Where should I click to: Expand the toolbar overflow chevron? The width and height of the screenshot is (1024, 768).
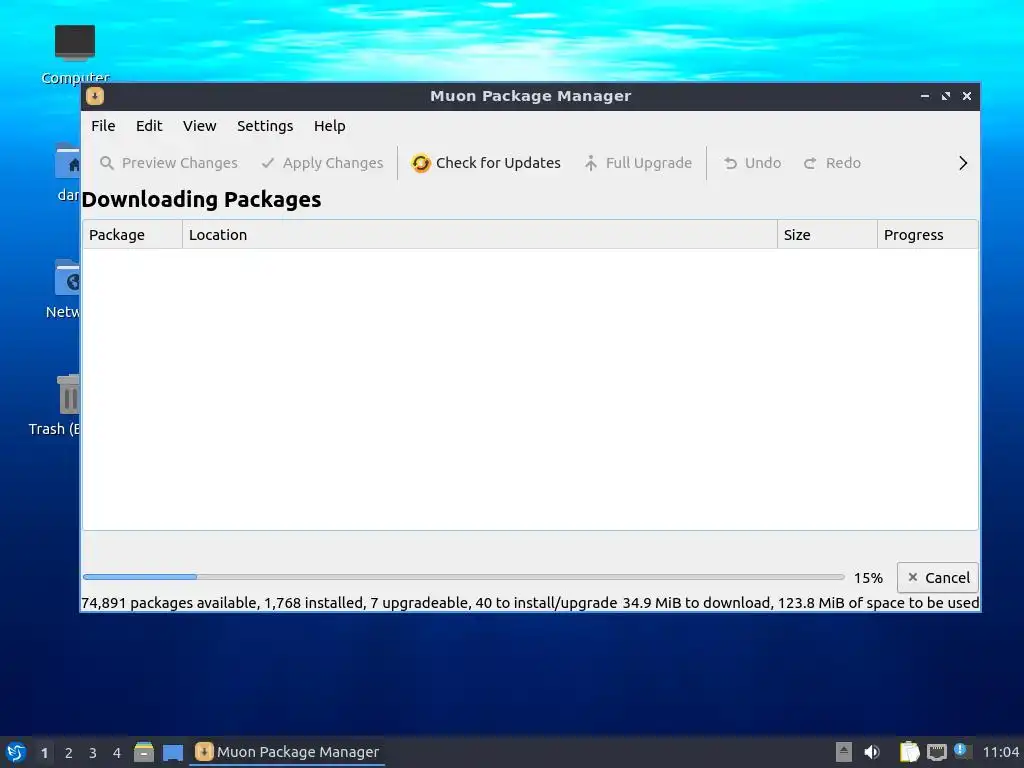point(963,163)
